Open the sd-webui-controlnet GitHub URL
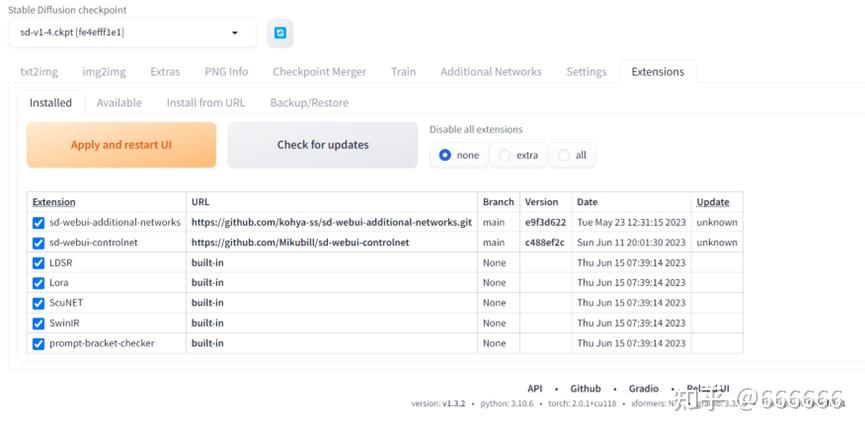Viewport: 865px width, 434px height. pyautogui.click(x=300, y=243)
